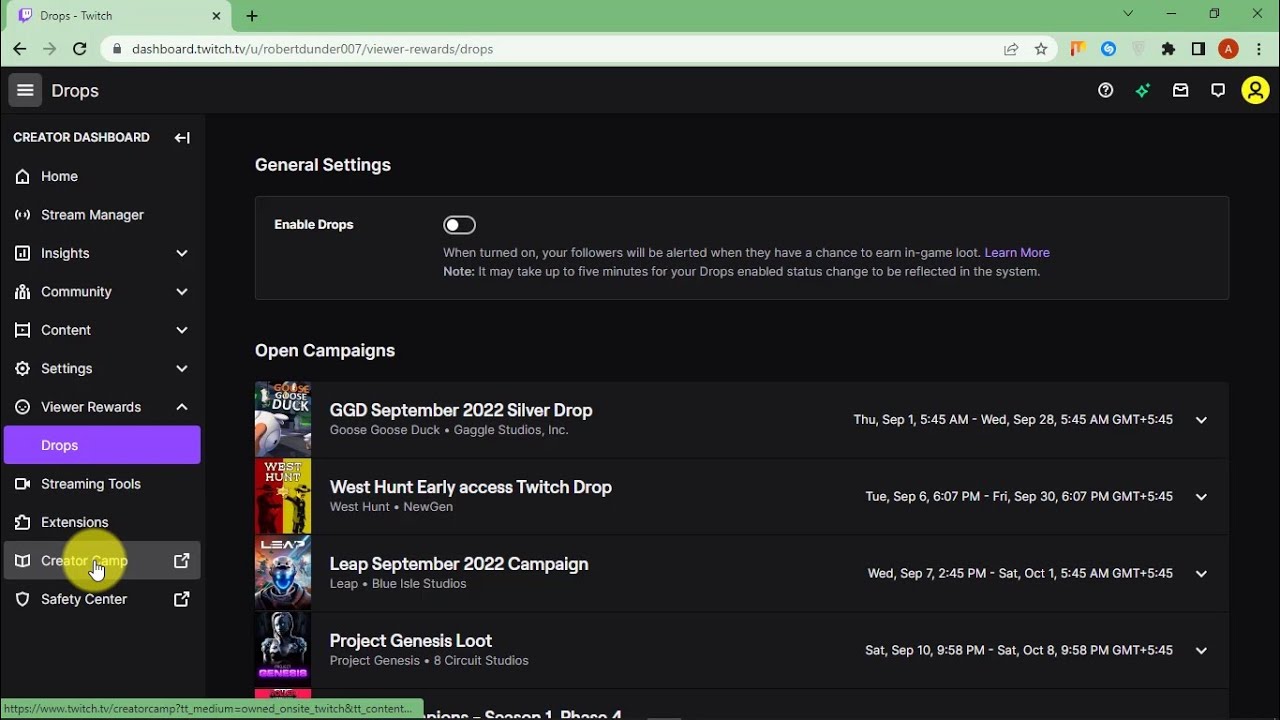The width and height of the screenshot is (1280, 720).
Task: Click Goose Goose Duck campaign thumbnail
Action: pos(283,420)
